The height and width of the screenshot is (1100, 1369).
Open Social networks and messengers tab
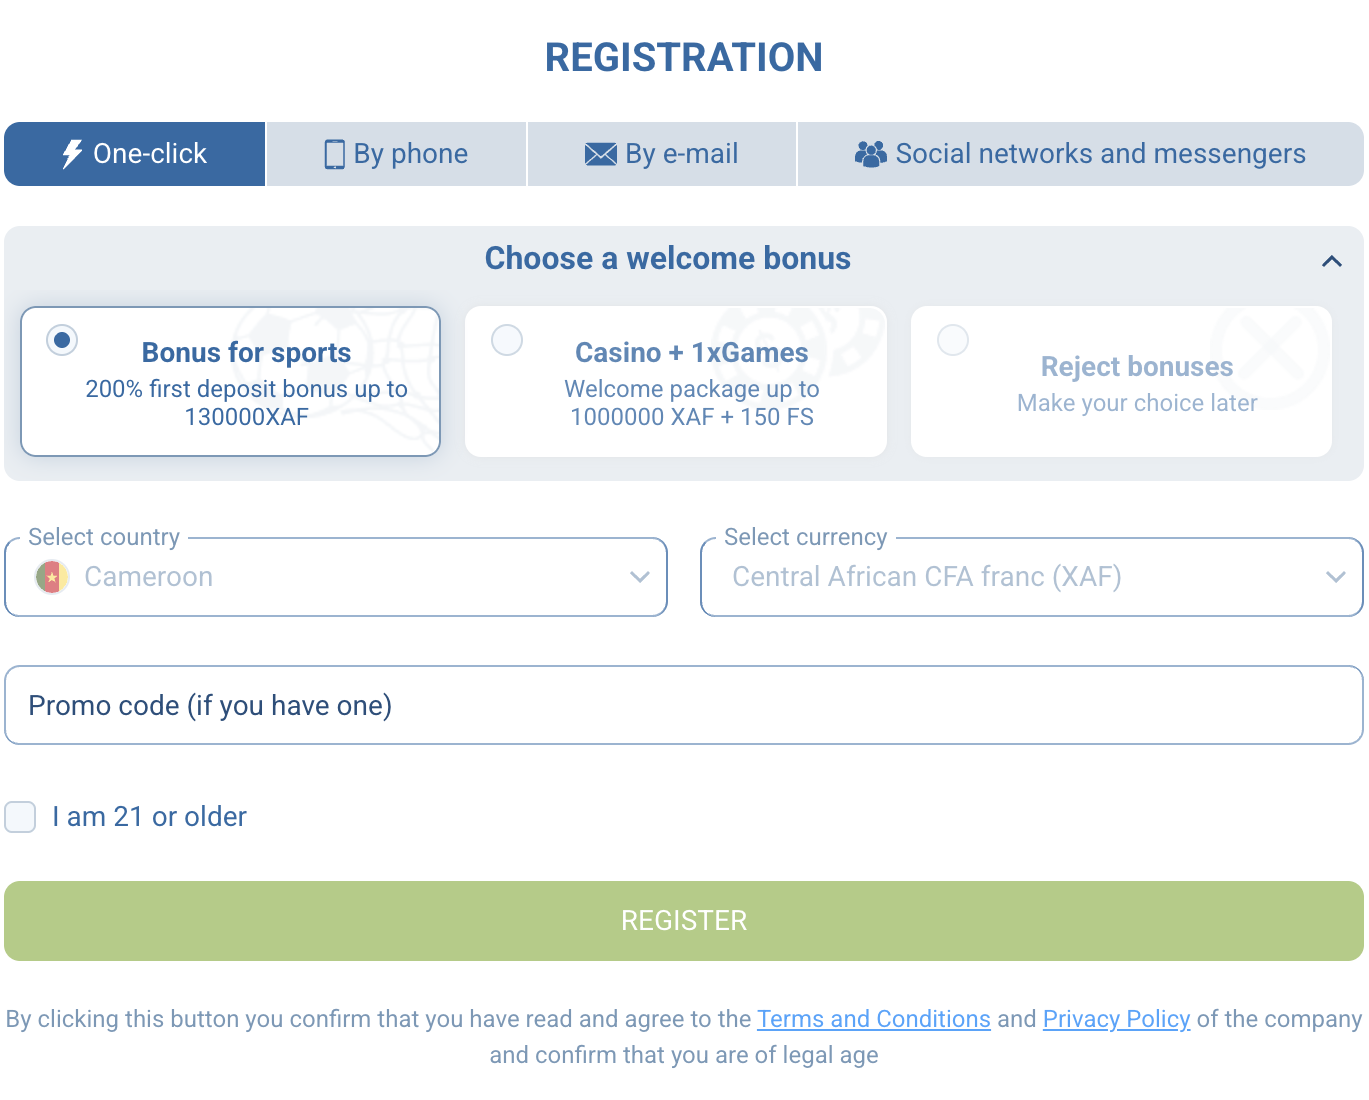[1081, 154]
